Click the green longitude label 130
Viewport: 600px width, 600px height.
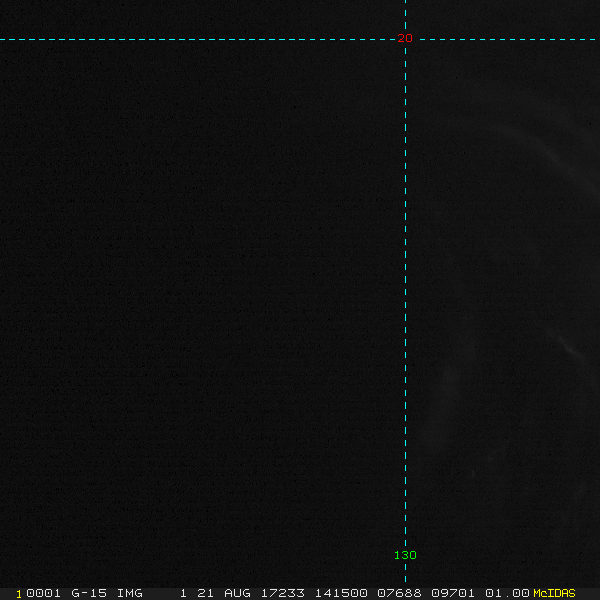[405, 555]
